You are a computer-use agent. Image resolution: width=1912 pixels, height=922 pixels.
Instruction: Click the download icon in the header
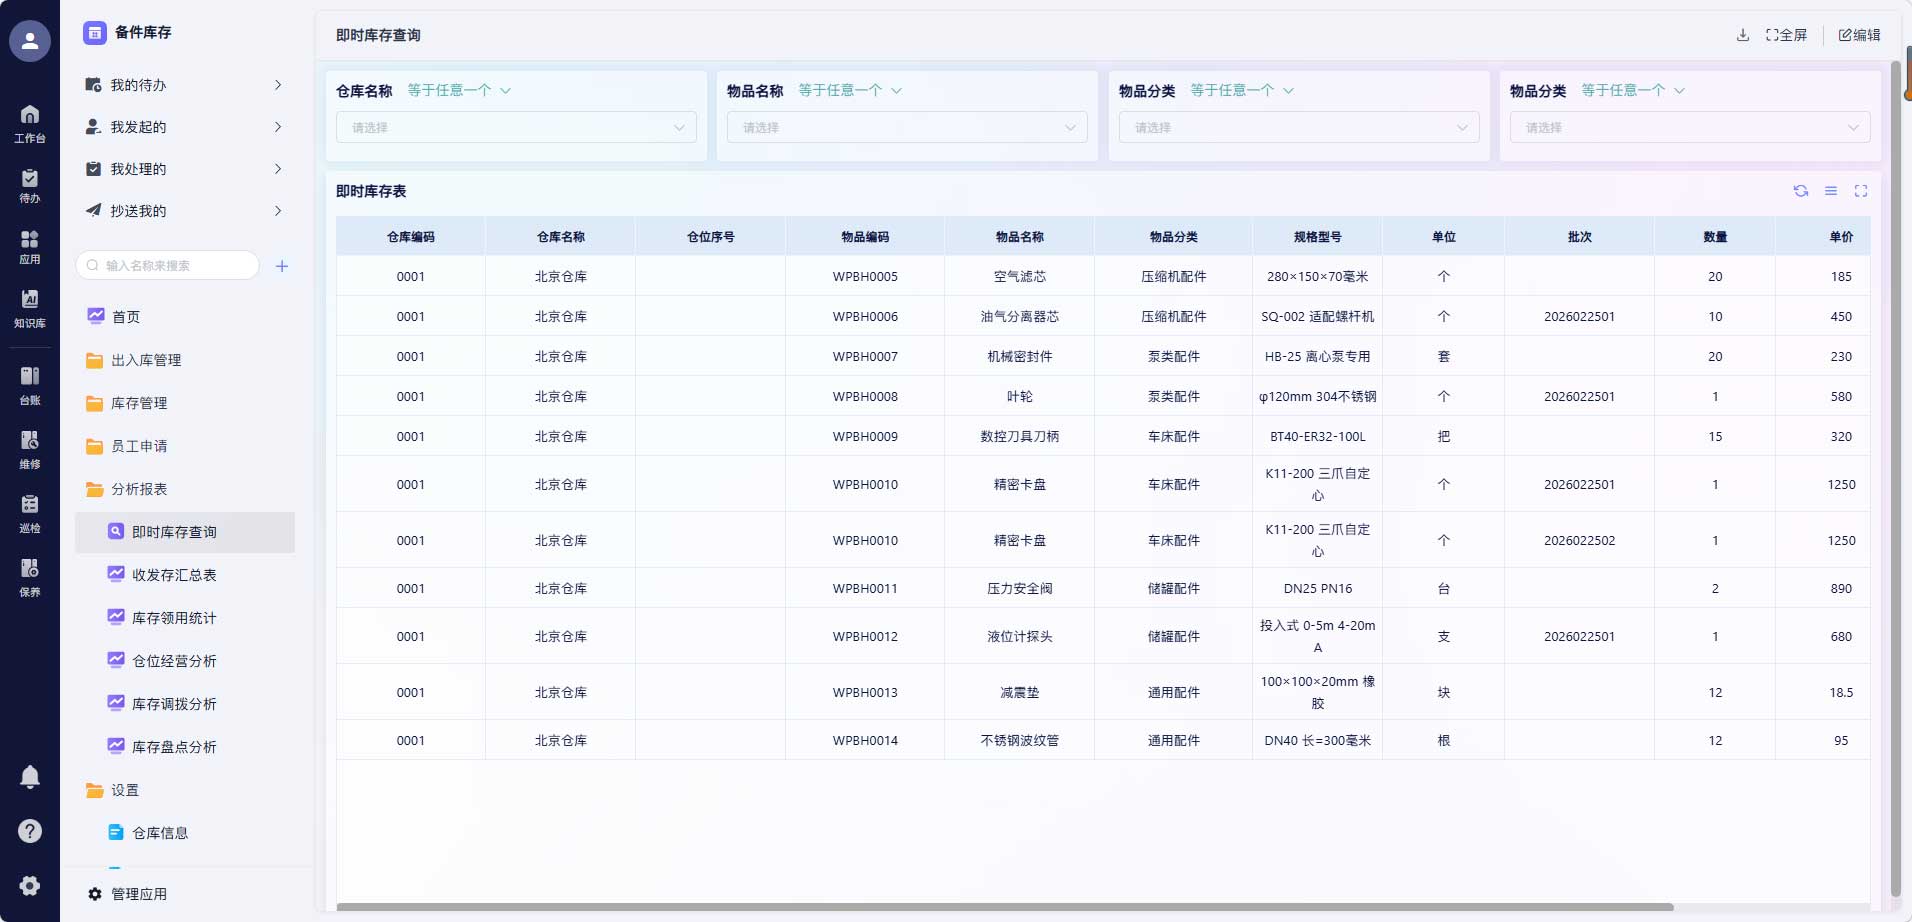click(1742, 35)
